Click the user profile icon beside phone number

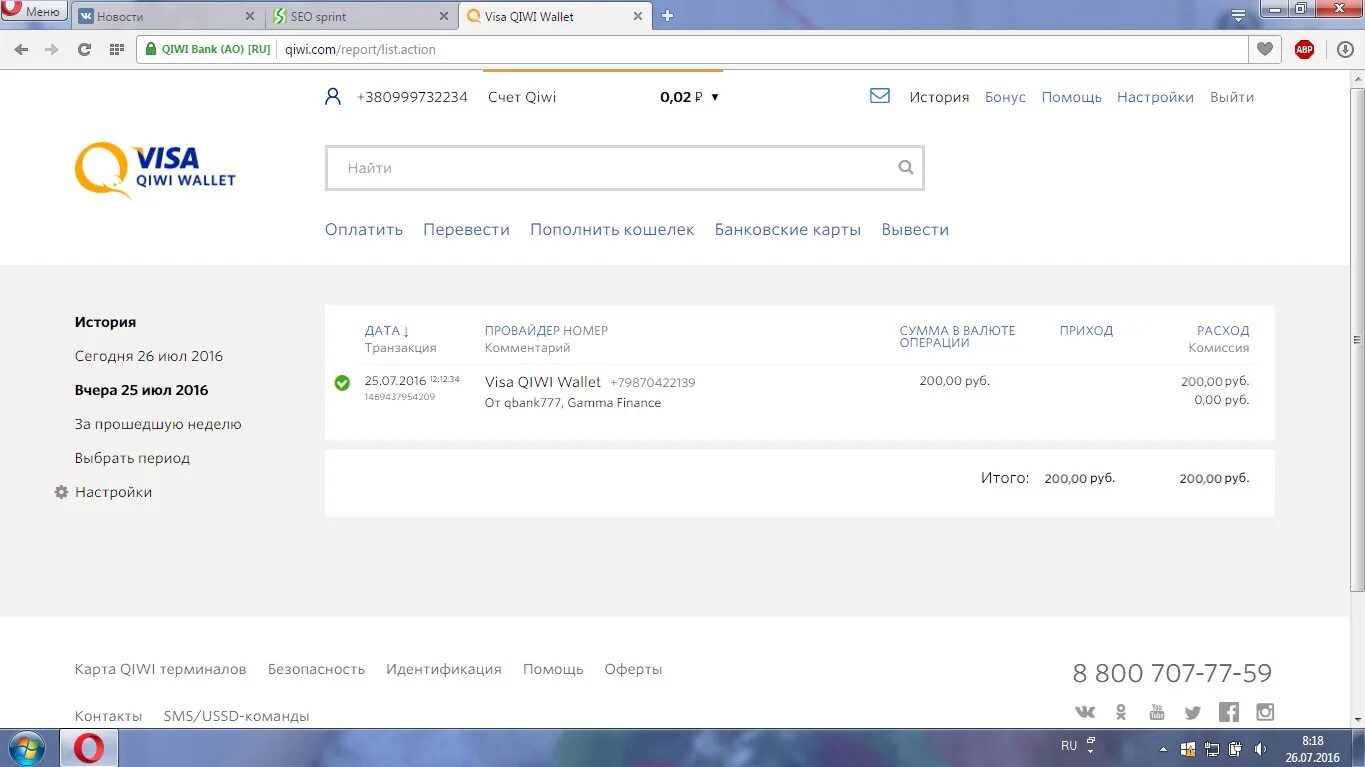coord(333,97)
